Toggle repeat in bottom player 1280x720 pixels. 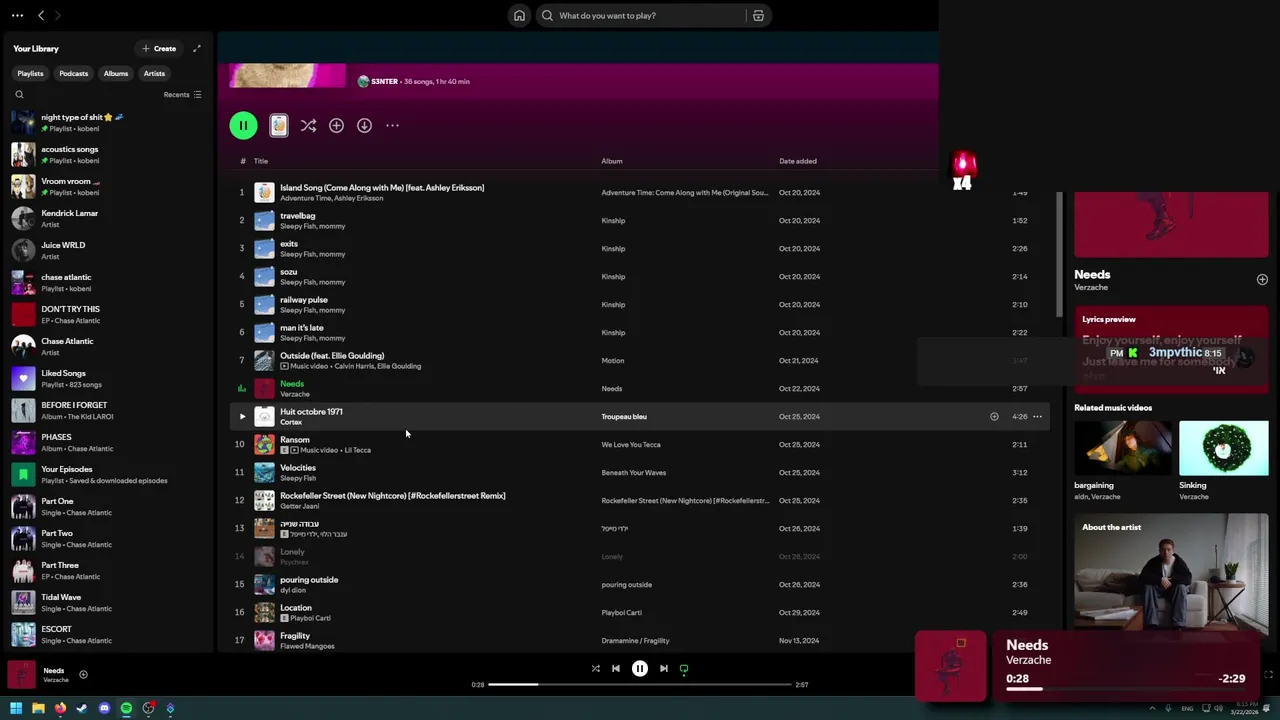pyautogui.click(x=684, y=669)
